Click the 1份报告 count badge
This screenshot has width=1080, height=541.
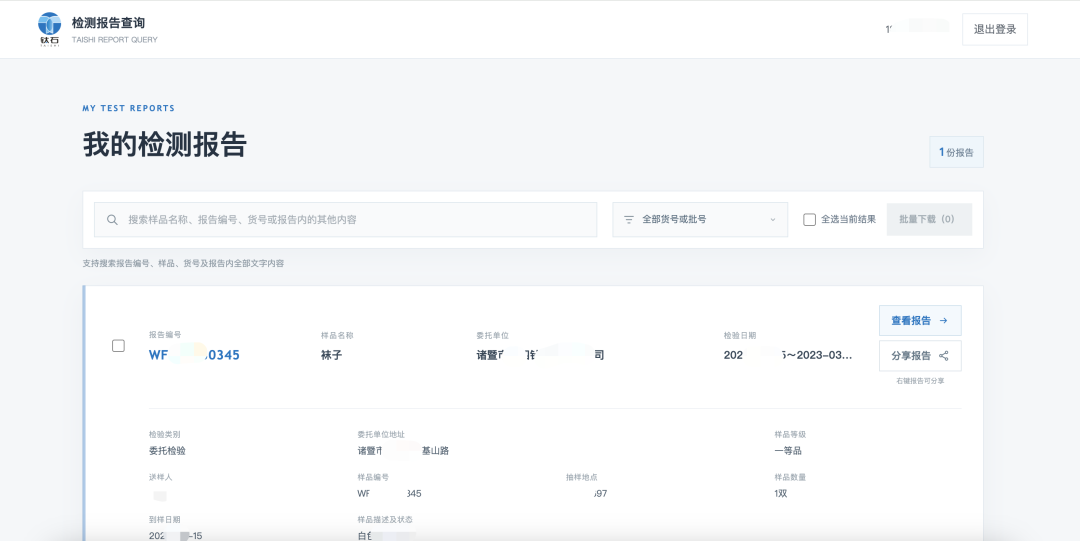(956, 152)
